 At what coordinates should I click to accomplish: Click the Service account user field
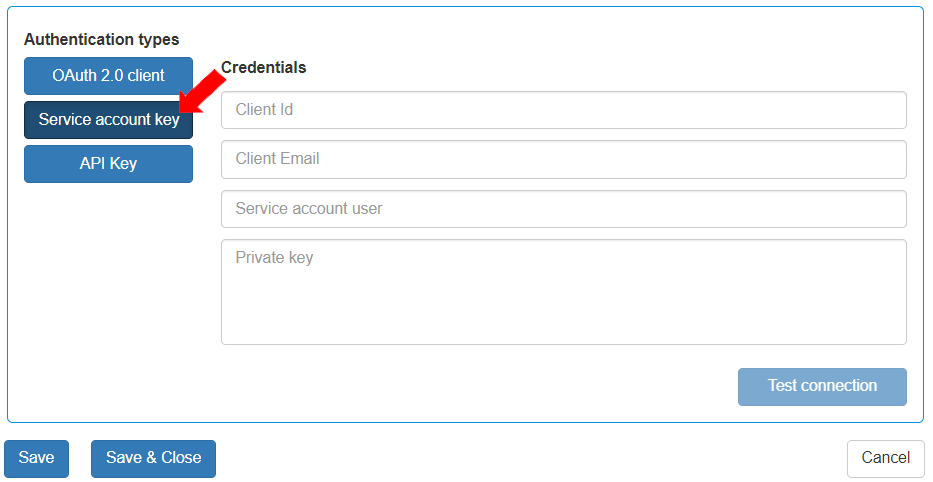pyautogui.click(x=563, y=209)
